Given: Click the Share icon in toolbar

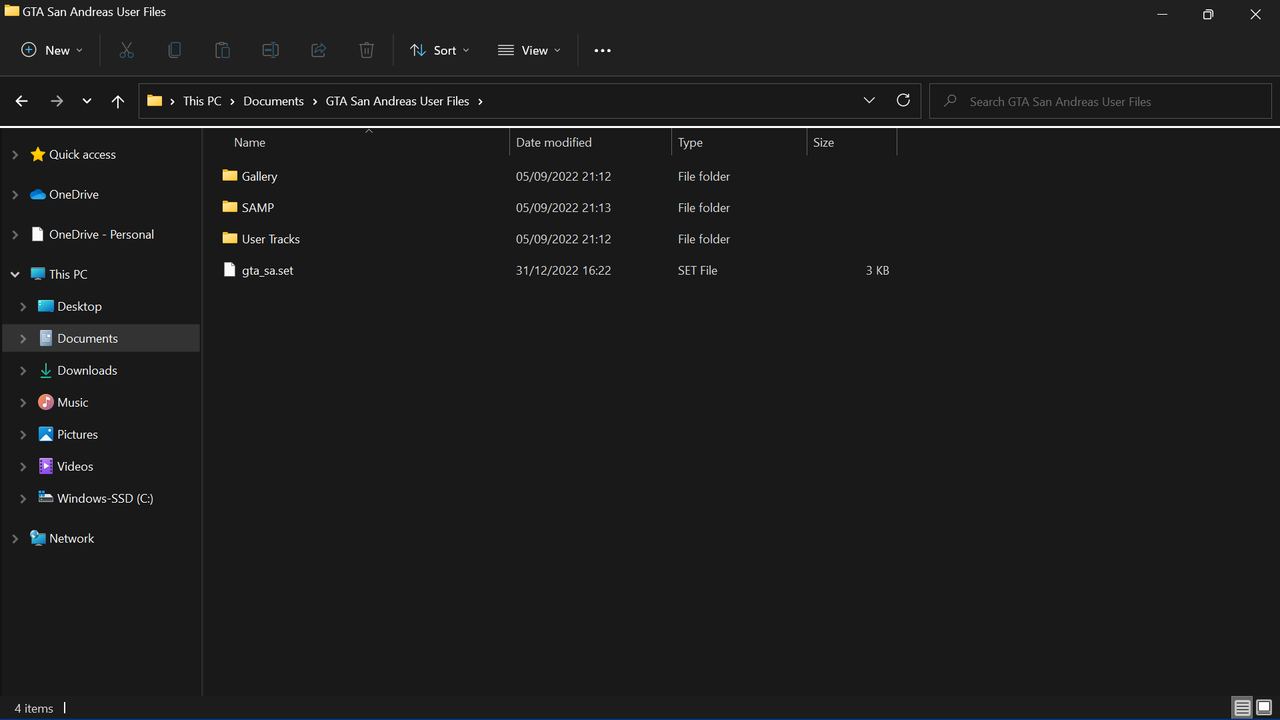Looking at the screenshot, I should [x=318, y=50].
